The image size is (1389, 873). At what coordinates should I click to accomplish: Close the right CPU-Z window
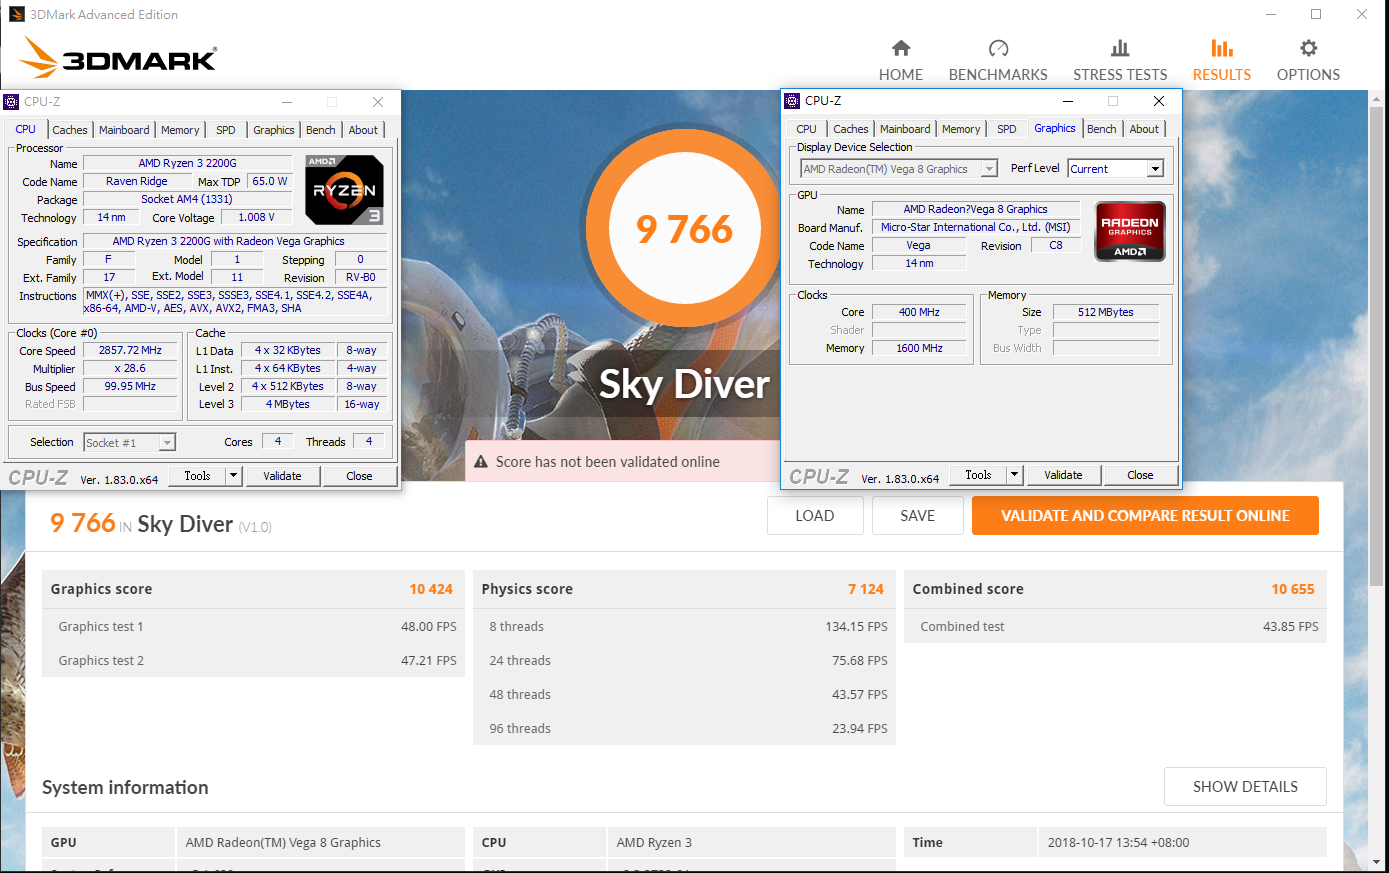pos(1159,101)
